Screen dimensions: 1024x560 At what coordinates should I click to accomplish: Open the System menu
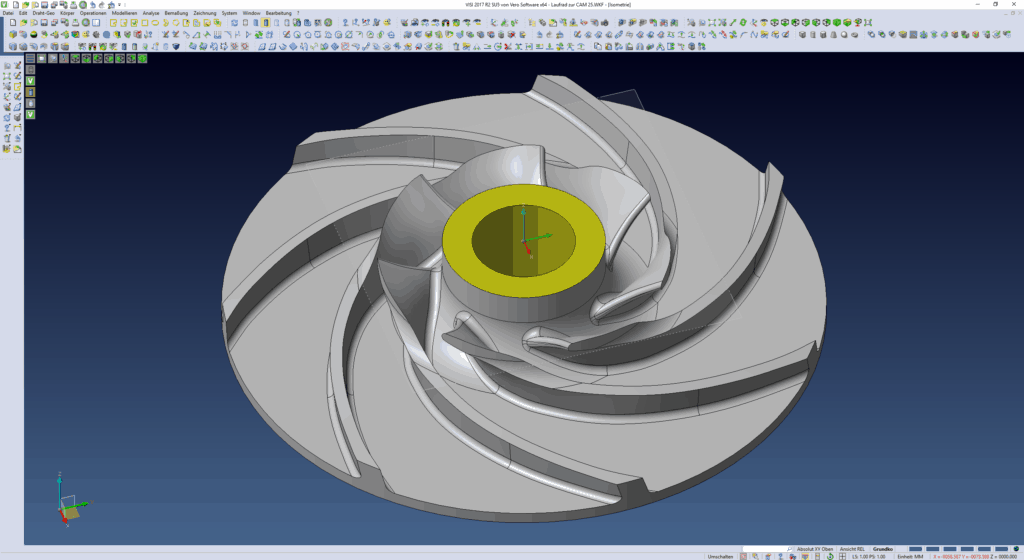pyautogui.click(x=229, y=13)
